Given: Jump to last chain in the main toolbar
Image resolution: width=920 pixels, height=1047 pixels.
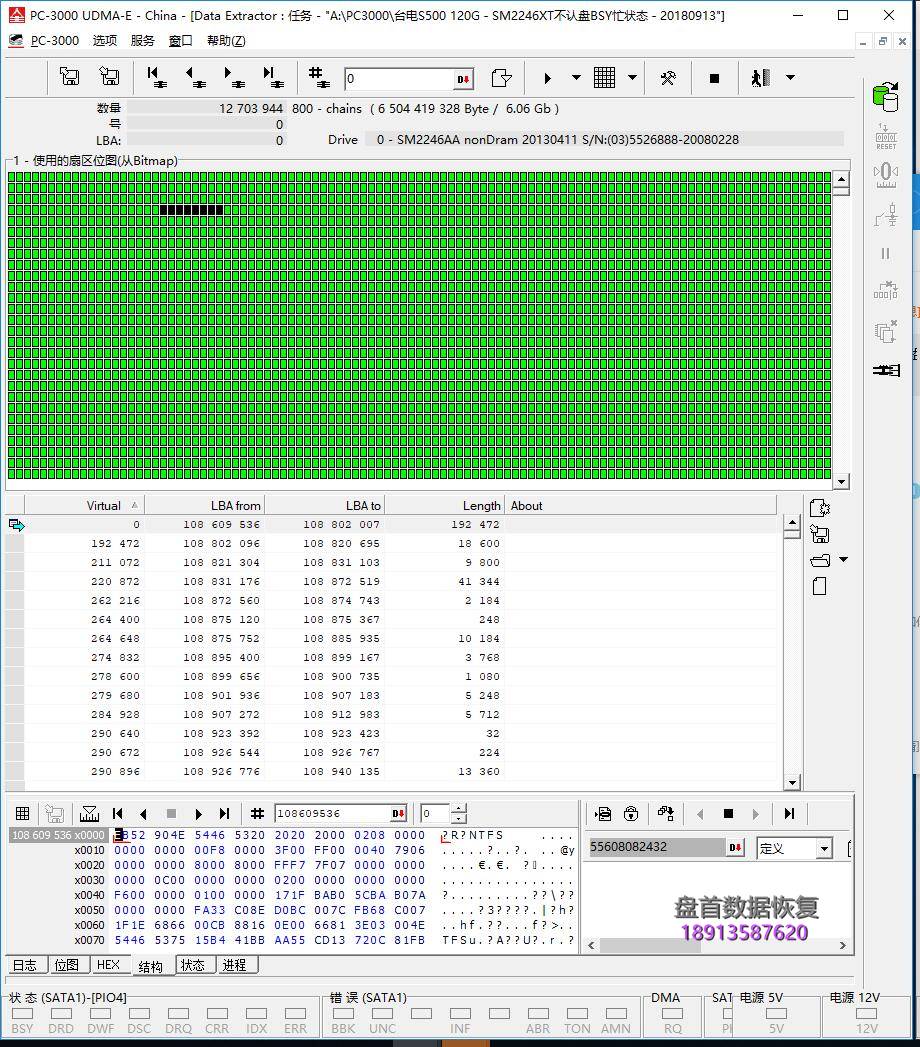Looking at the screenshot, I should pos(271,78).
